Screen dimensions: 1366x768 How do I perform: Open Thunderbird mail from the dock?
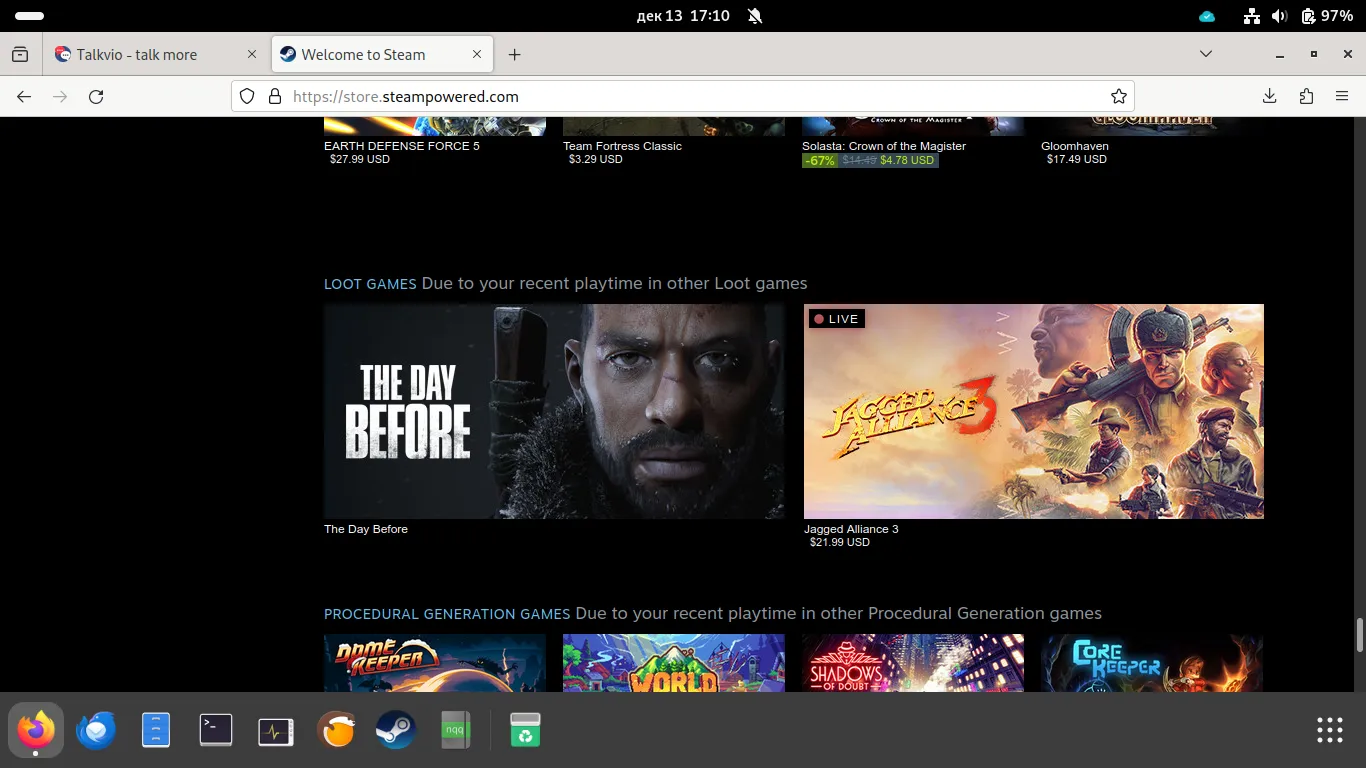pos(96,730)
